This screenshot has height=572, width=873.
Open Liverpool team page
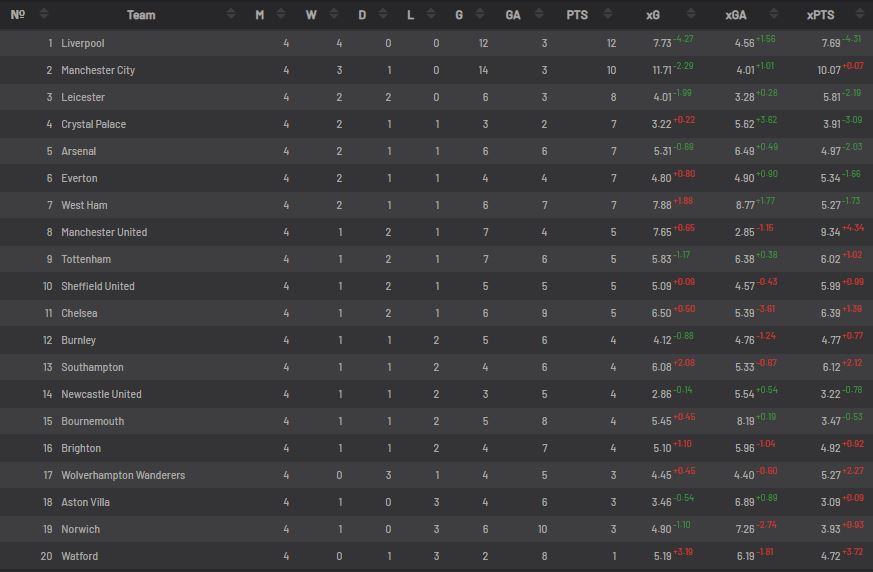pyautogui.click(x=82, y=43)
